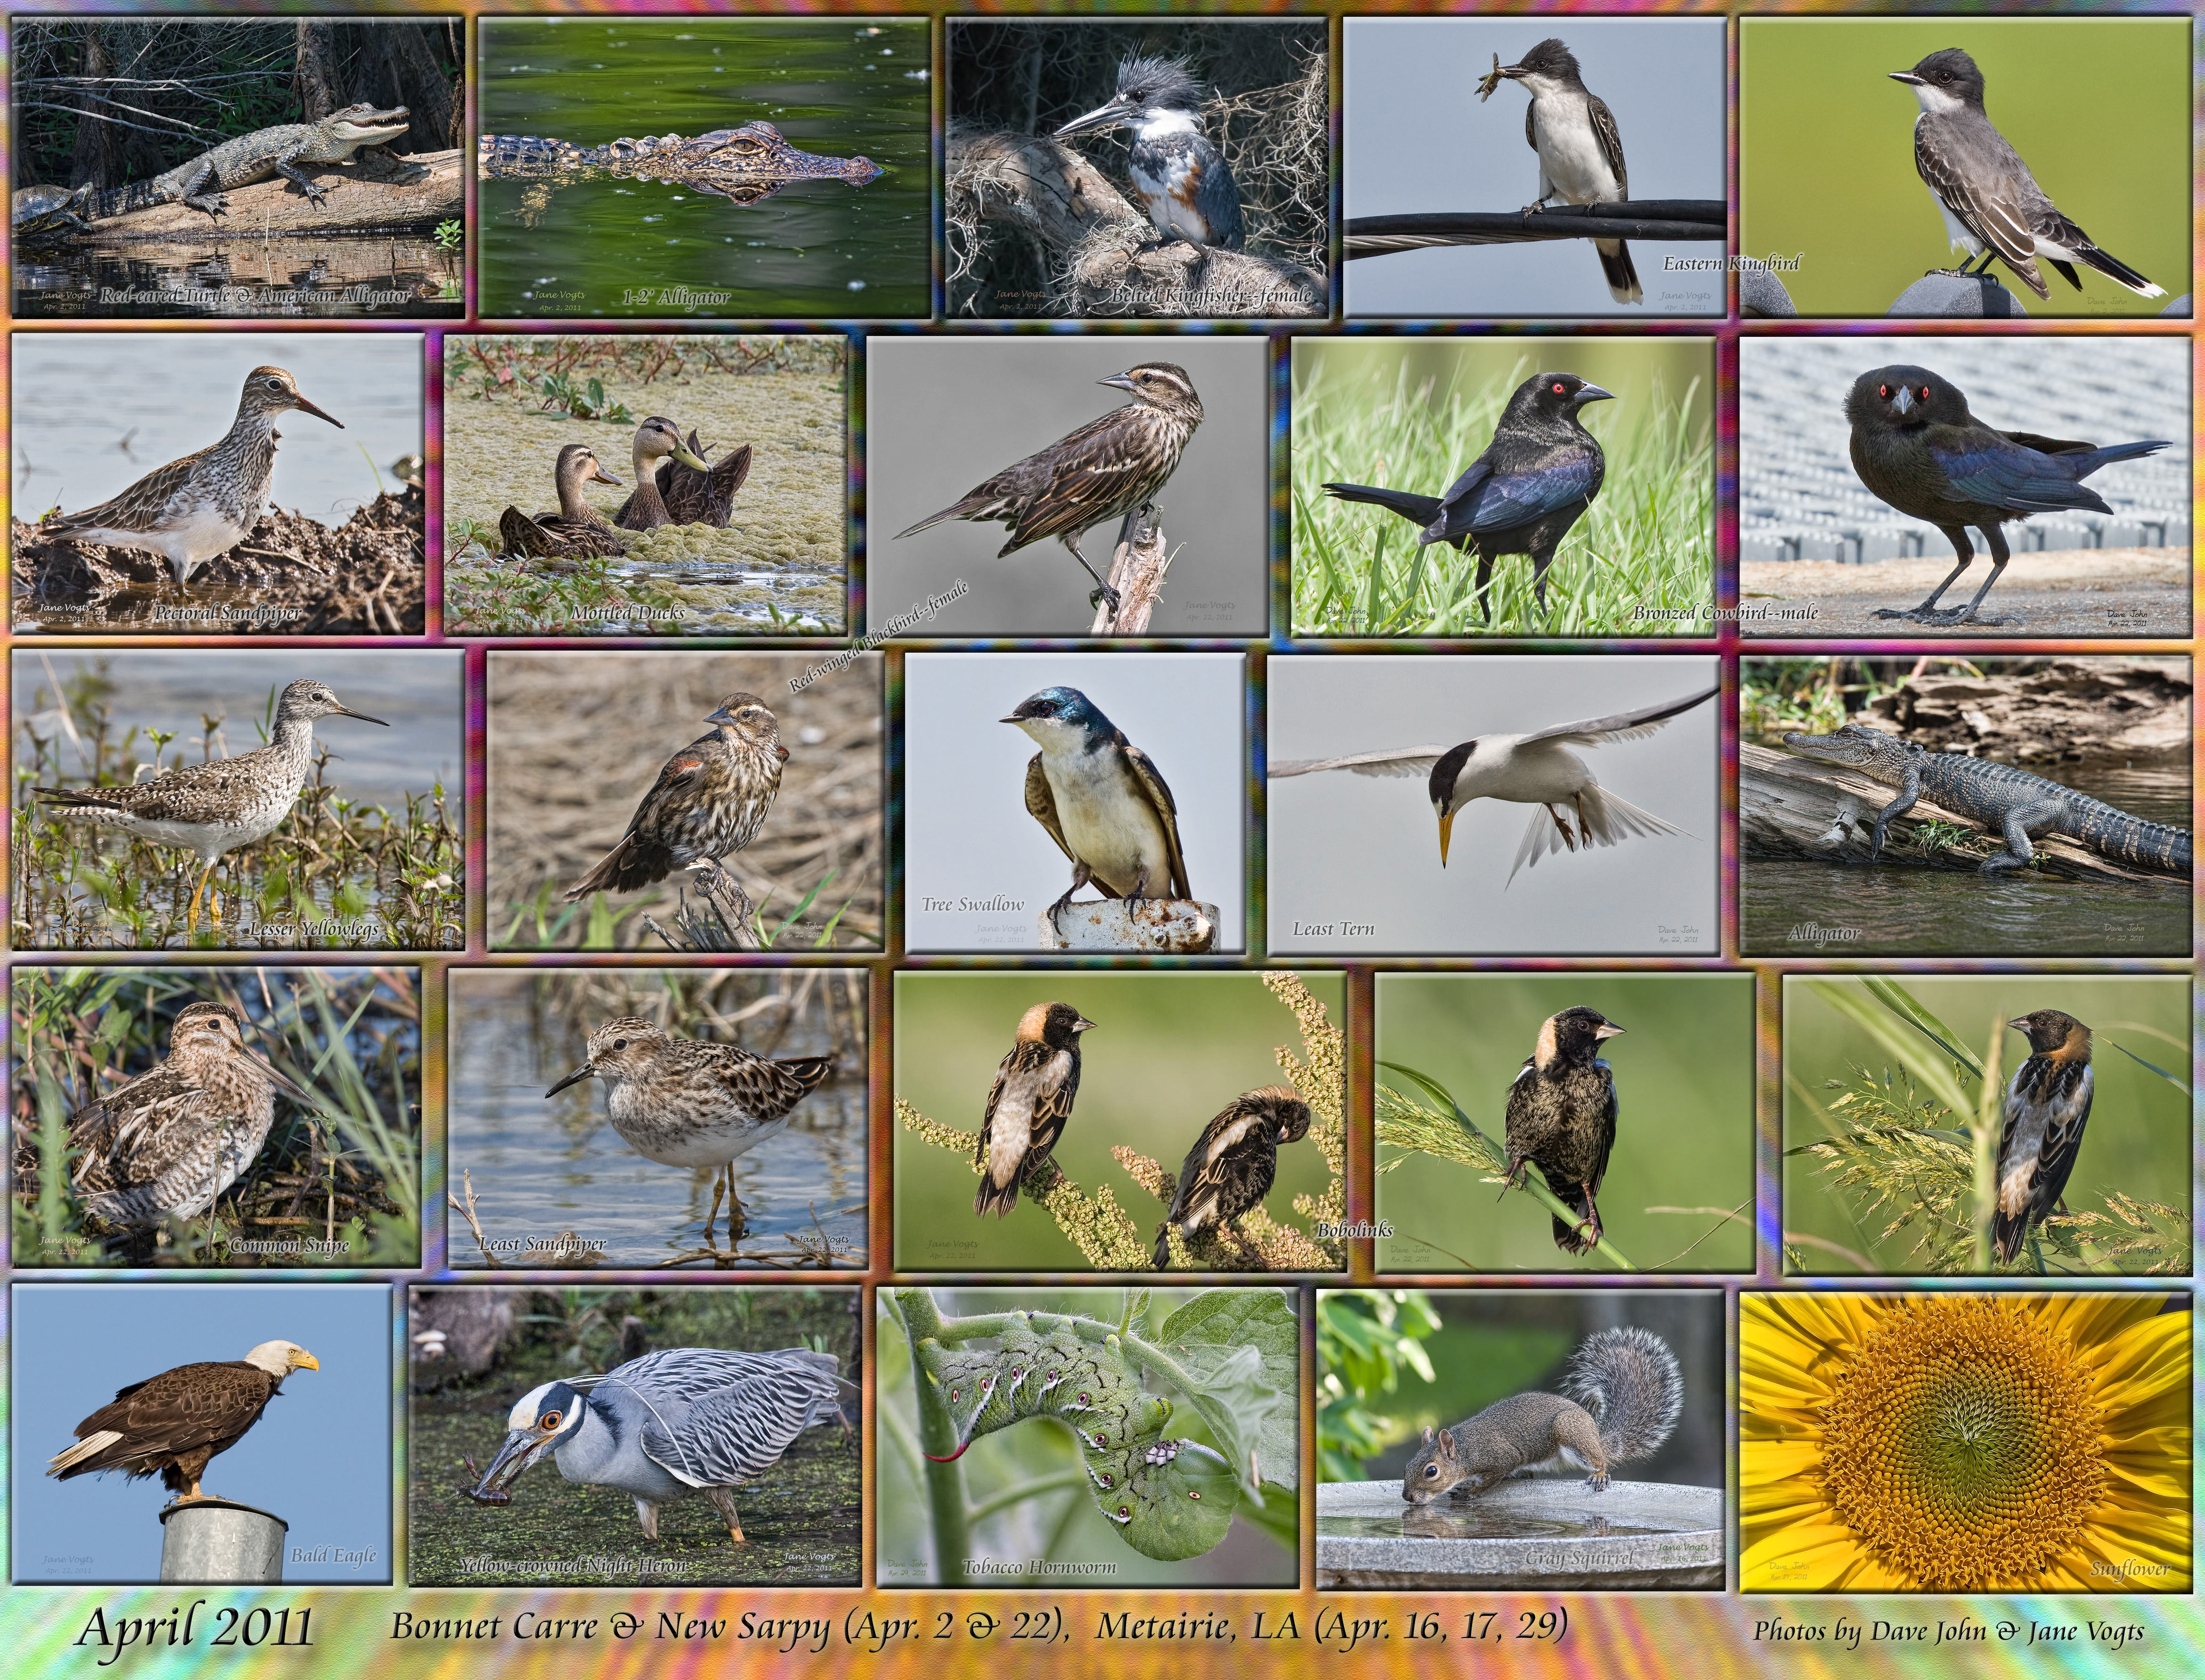Screen dimensions: 2205x1680
Task: Open the two Bobolinks photo
Action: (x=1119, y=1121)
